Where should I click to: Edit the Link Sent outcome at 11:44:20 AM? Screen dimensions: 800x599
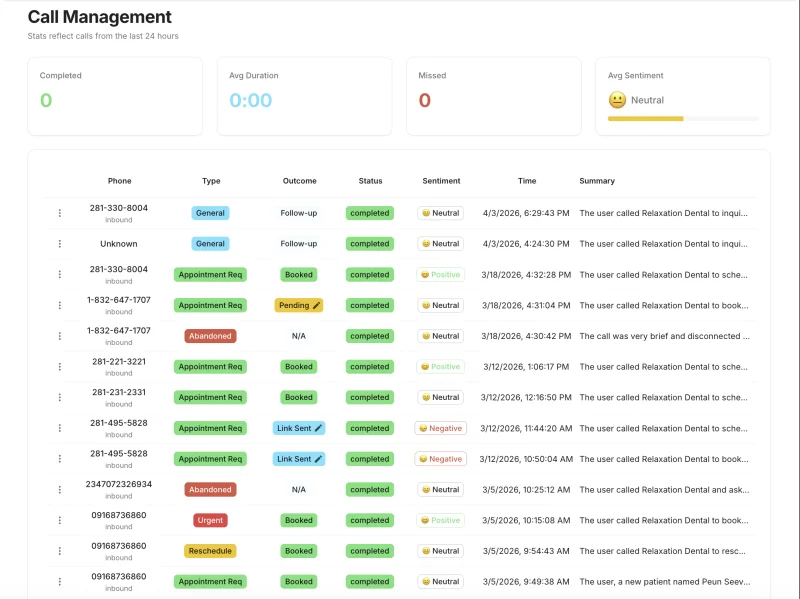coord(319,428)
